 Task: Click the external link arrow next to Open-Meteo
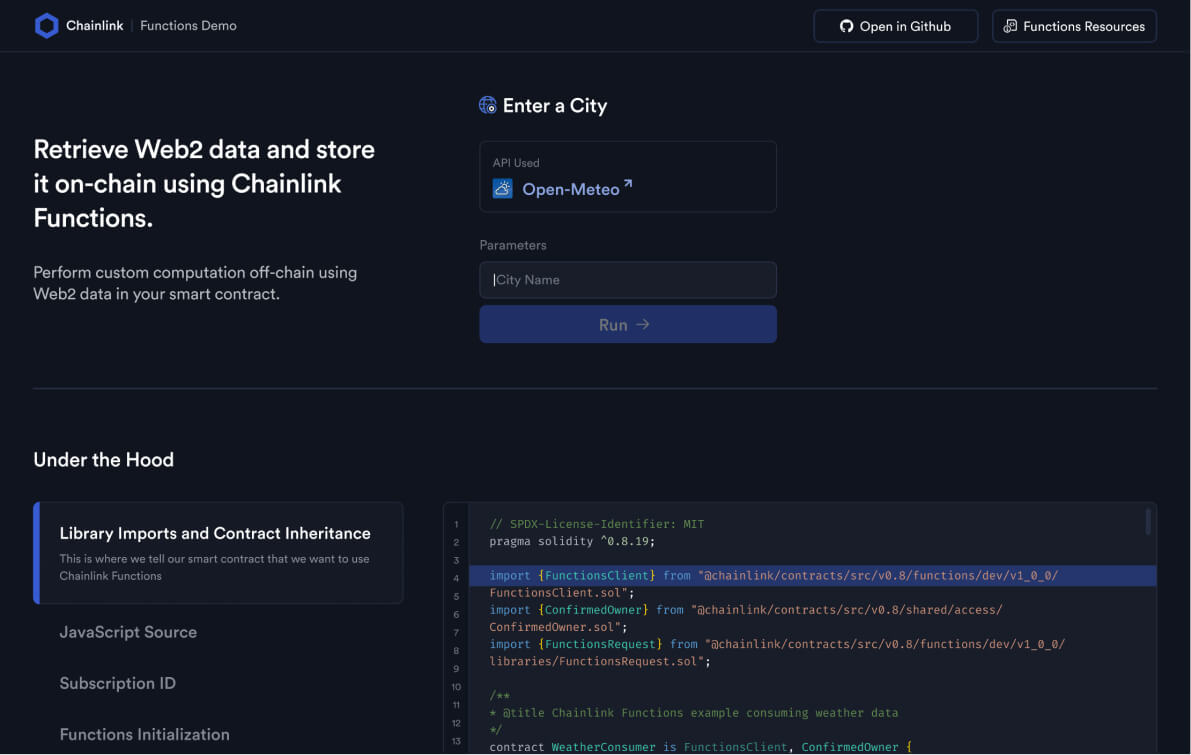(627, 184)
